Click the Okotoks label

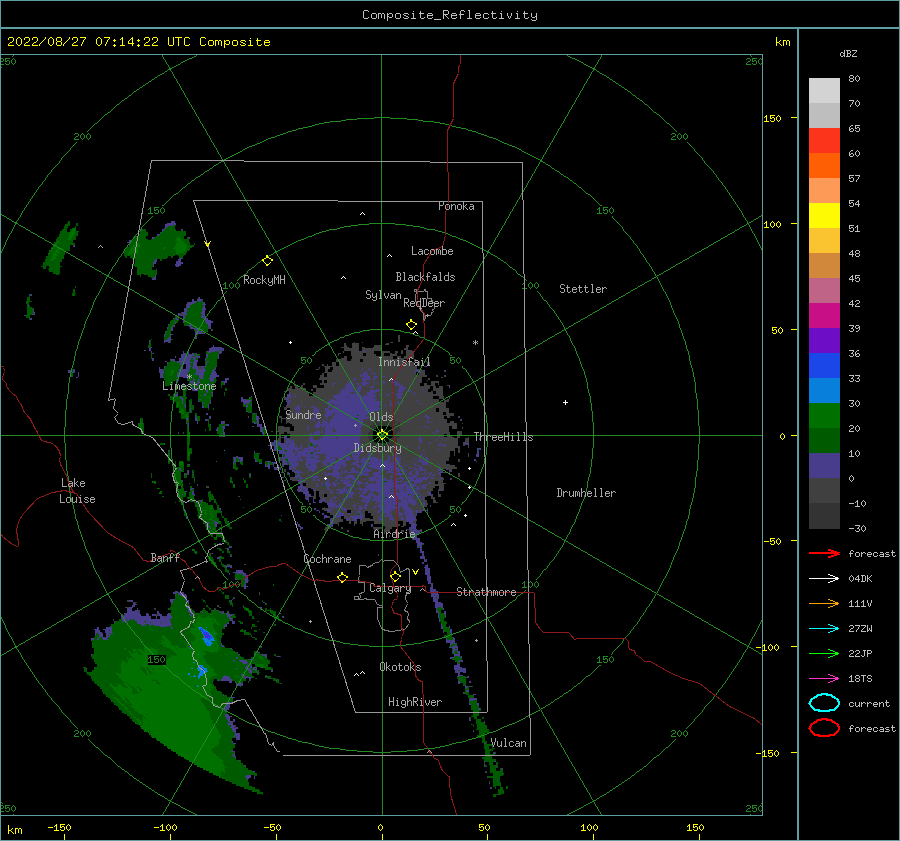point(400,667)
